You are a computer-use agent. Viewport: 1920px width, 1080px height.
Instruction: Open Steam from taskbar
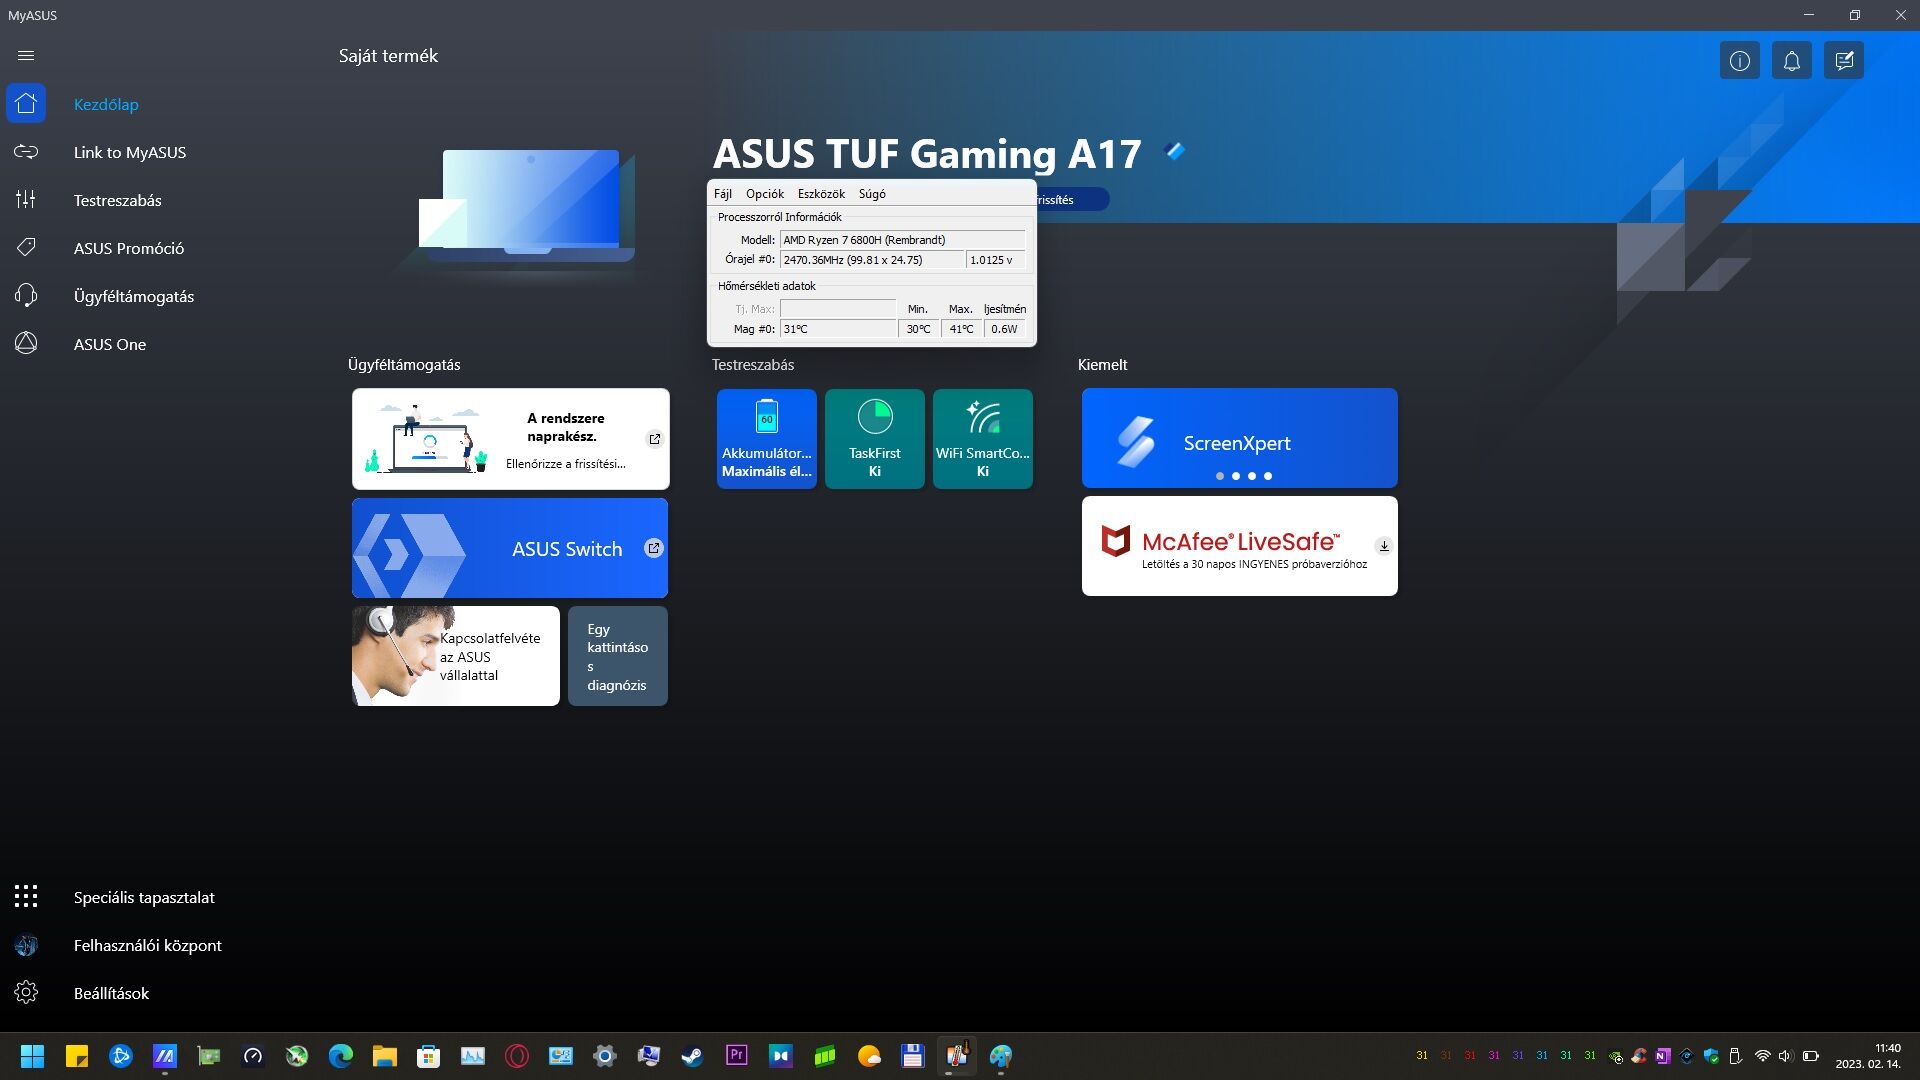pos(693,1056)
